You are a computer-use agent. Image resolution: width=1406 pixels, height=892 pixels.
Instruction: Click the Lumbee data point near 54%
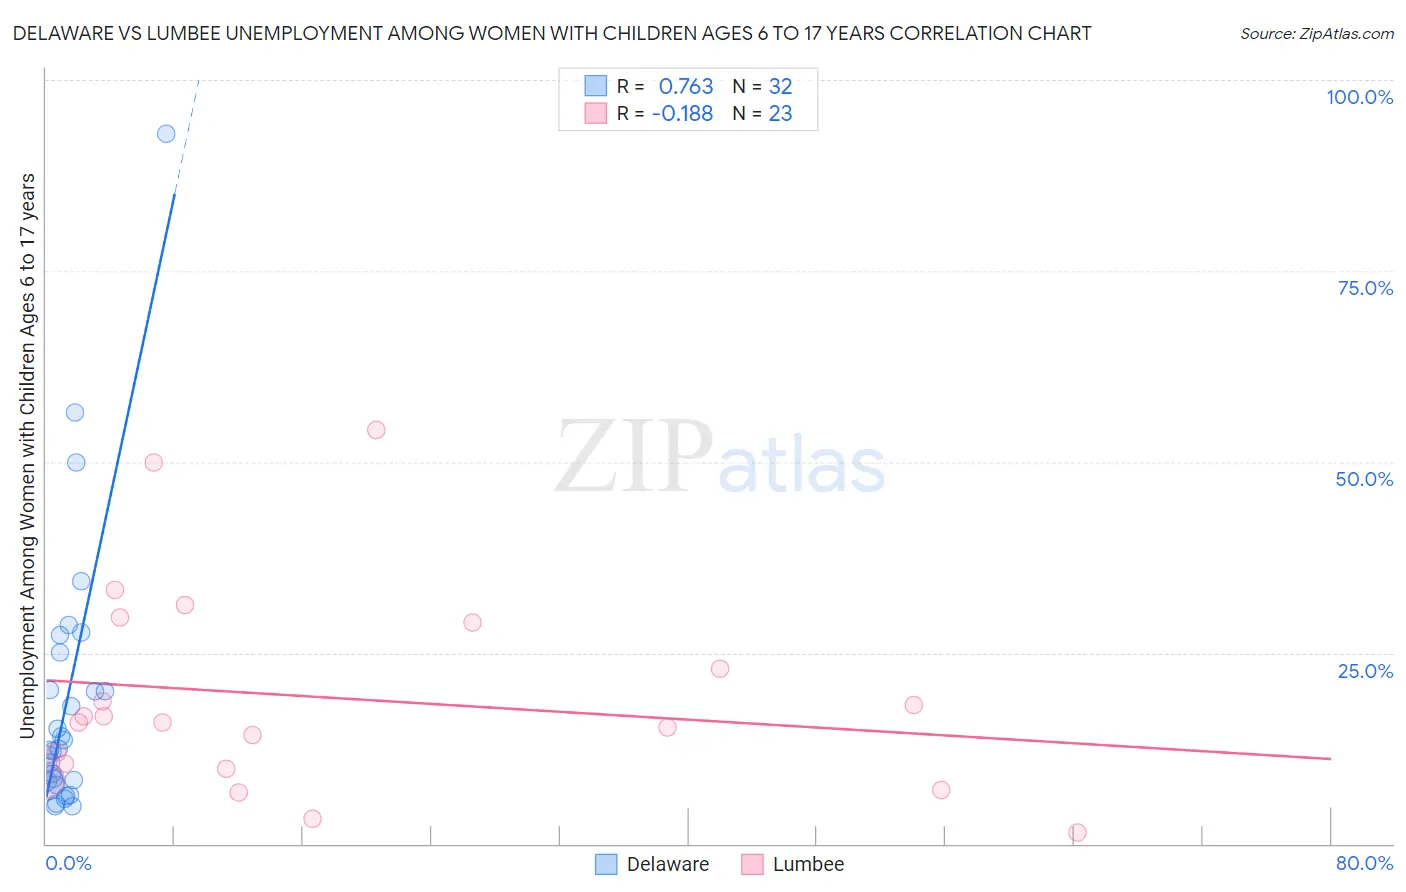pos(376,430)
